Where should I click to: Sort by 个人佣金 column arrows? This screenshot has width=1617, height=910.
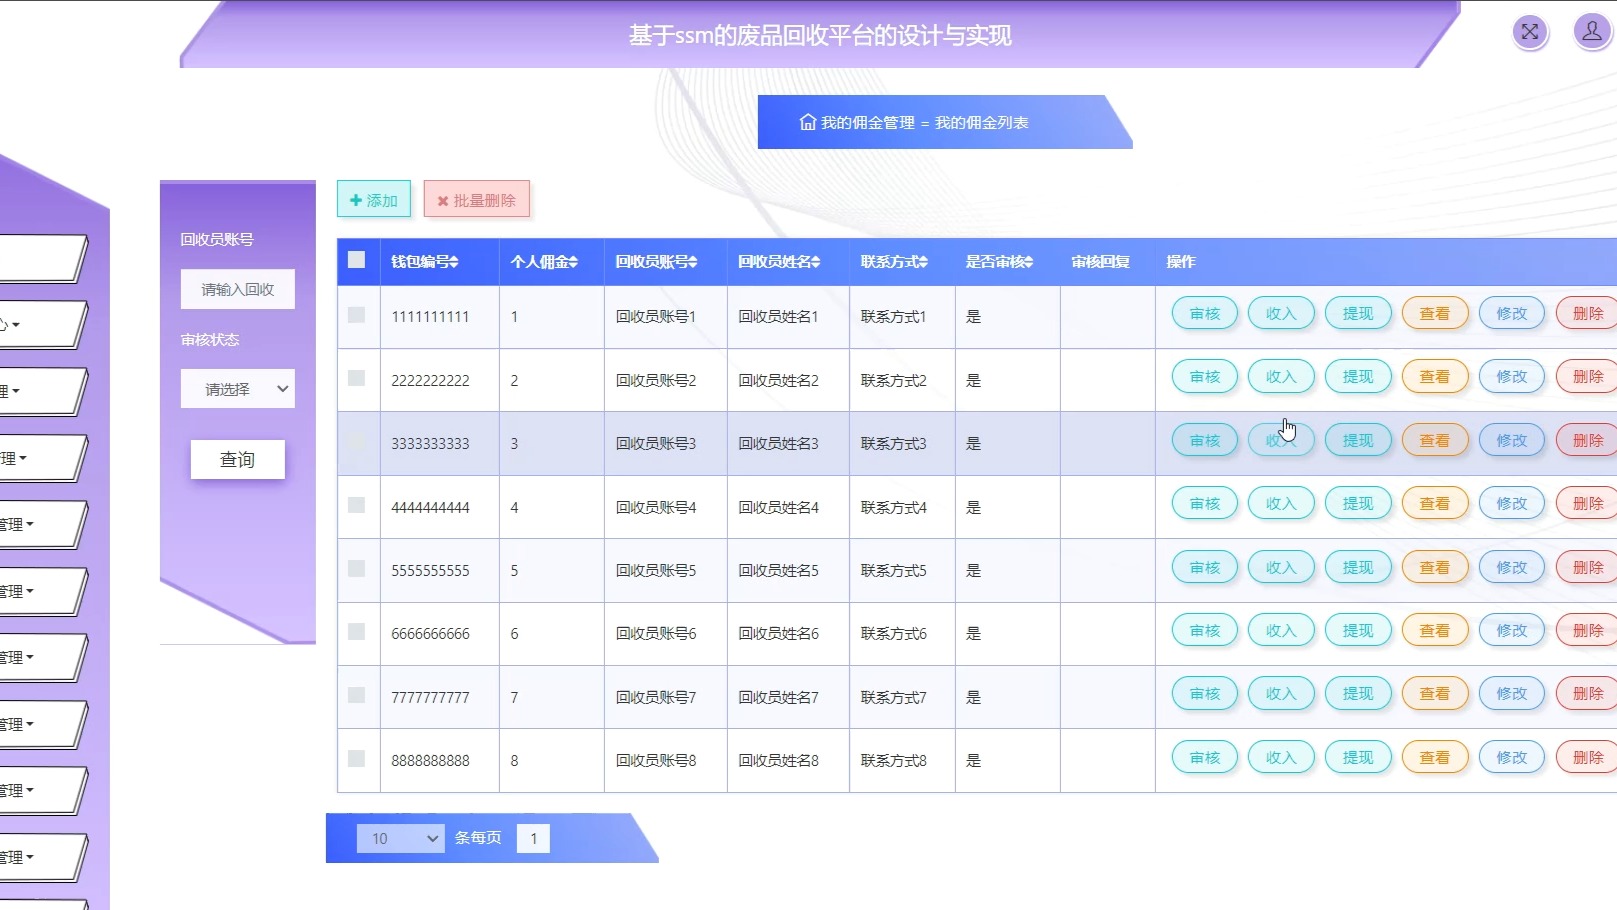point(573,262)
